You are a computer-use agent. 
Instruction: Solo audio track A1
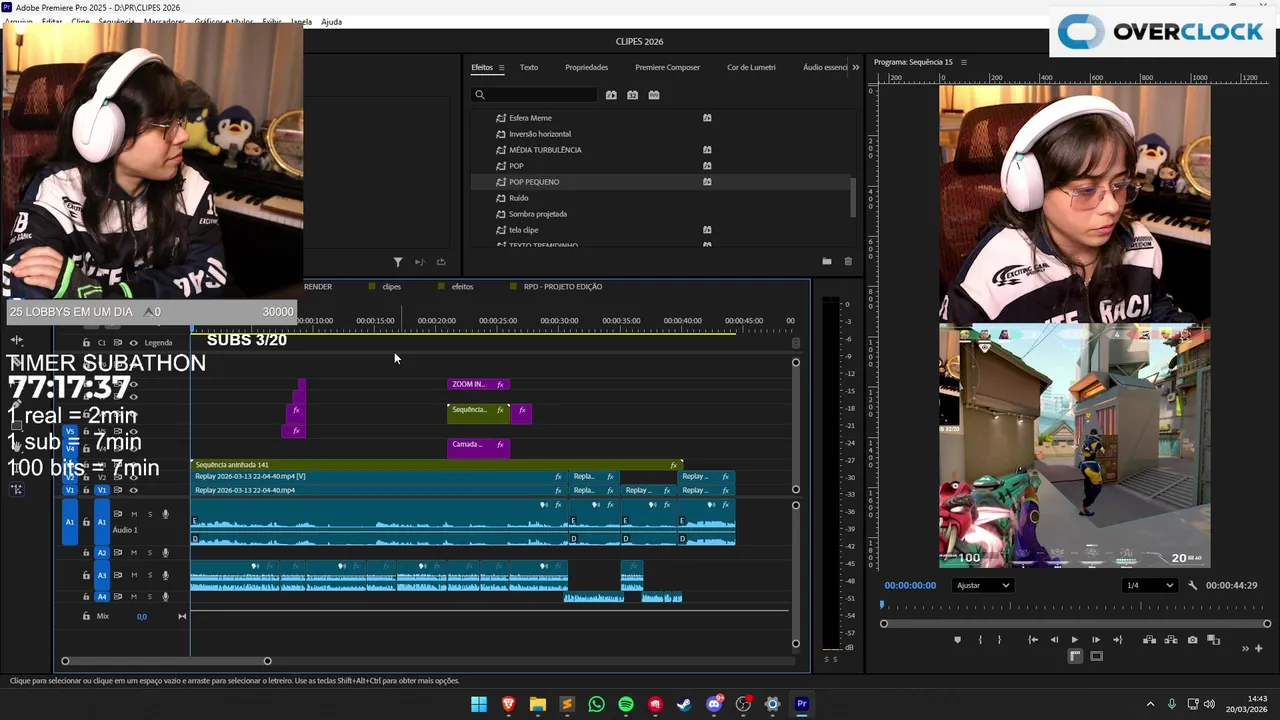tap(150, 514)
